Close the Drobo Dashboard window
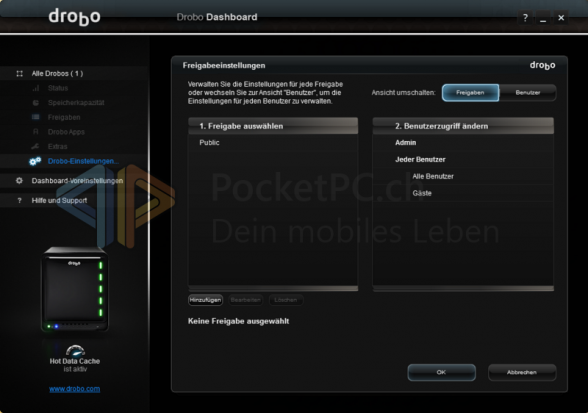Screen dimensions: 588x413 click(x=561, y=18)
